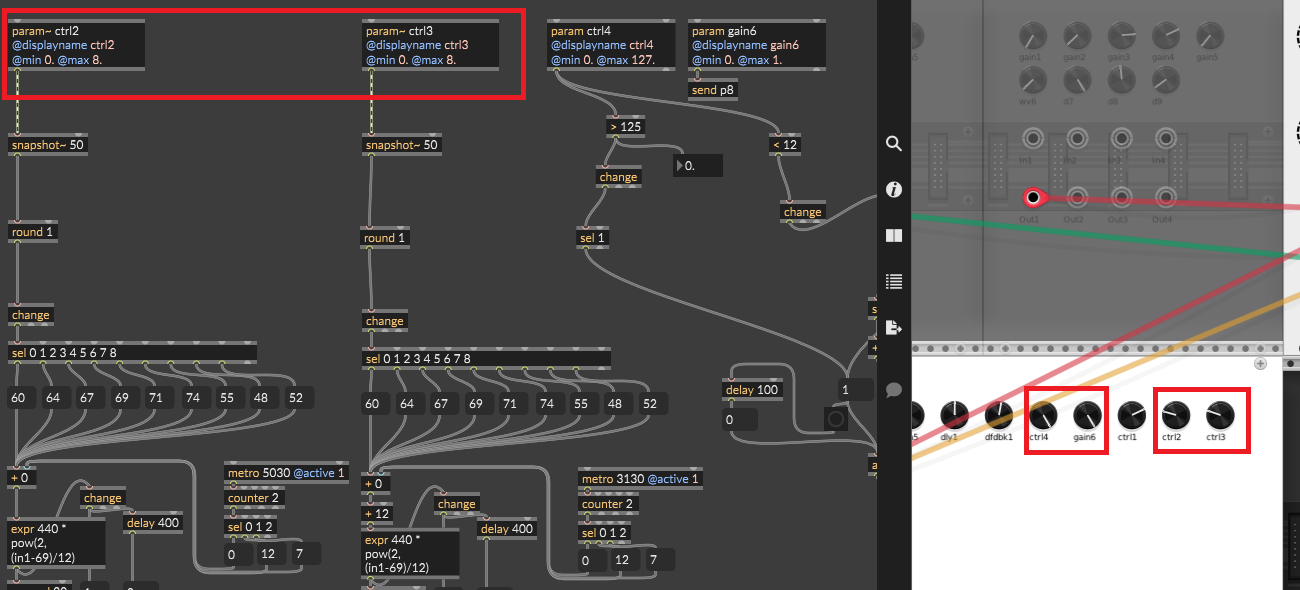Open the reference book sidebar icon

894,236
